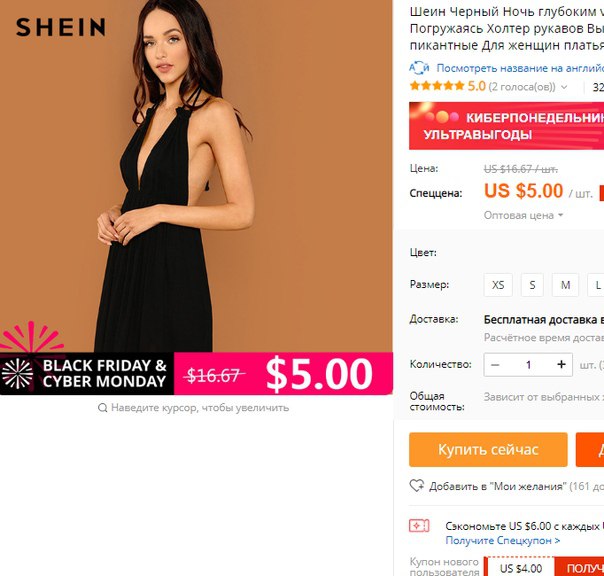Decrease quantity with minus button
604x576 pixels.
pos(495,364)
